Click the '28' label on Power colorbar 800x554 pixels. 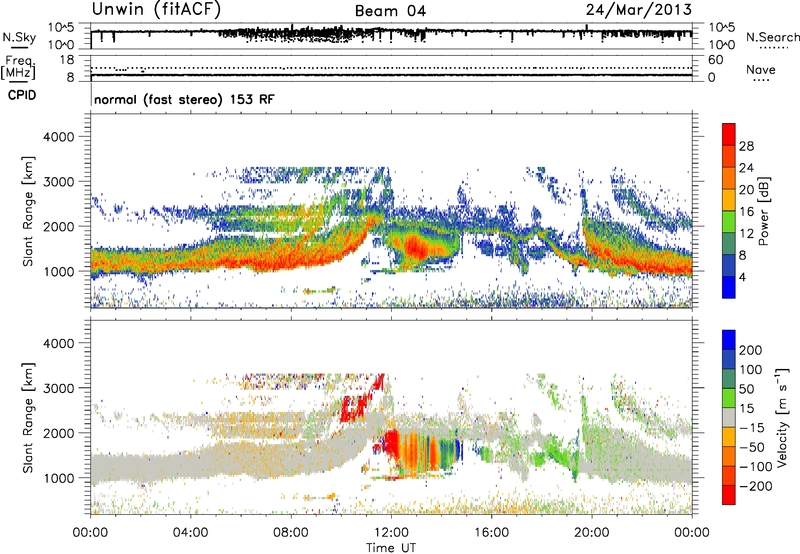[x=746, y=146]
